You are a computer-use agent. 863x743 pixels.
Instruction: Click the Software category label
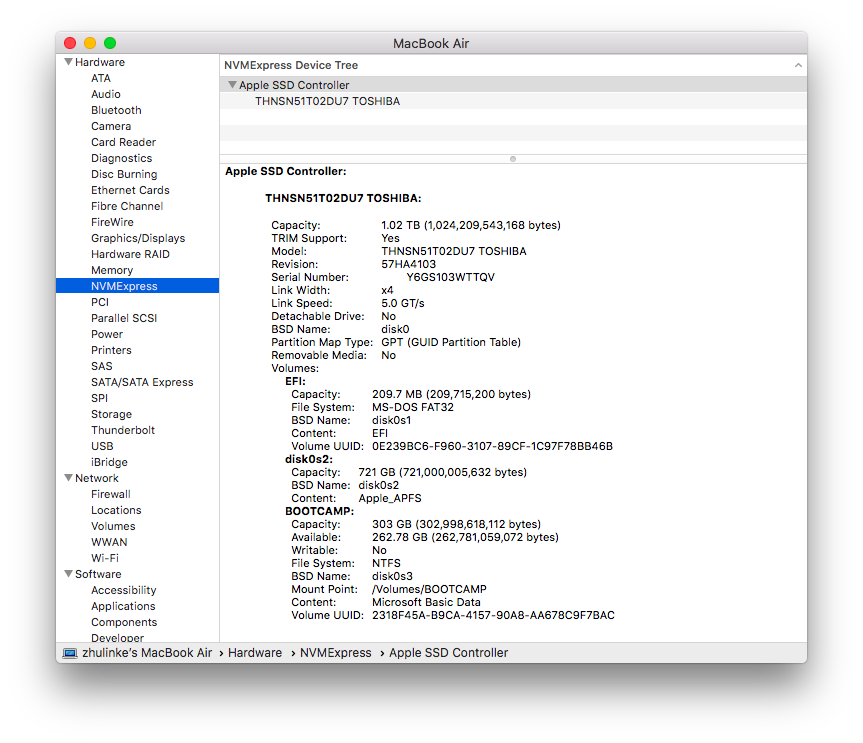pos(98,573)
